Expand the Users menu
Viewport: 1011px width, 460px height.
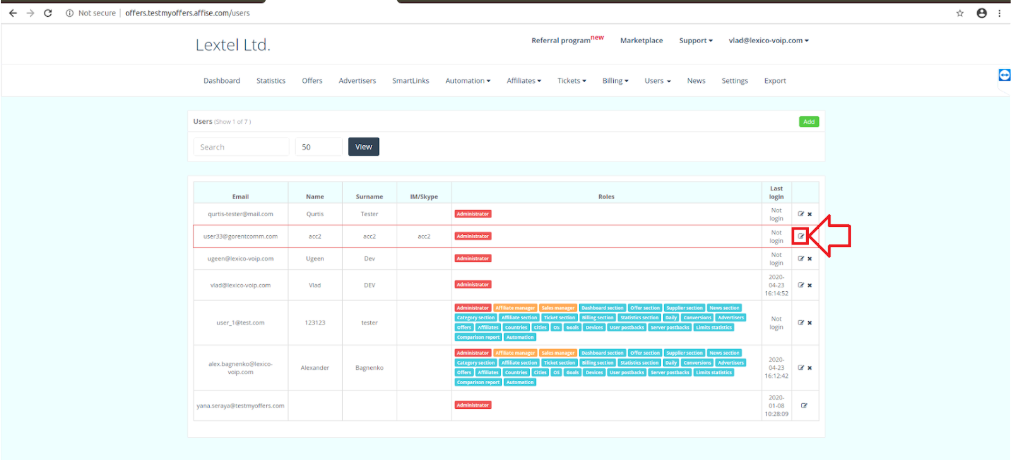click(x=658, y=81)
